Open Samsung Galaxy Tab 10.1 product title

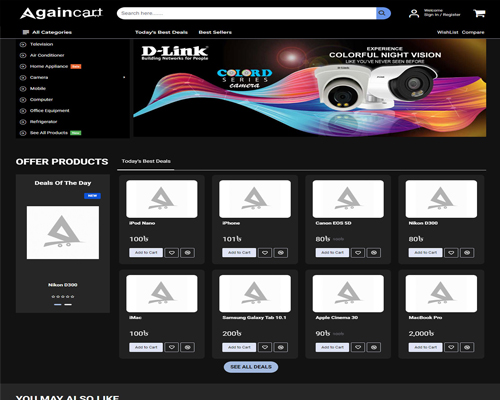[254, 318]
